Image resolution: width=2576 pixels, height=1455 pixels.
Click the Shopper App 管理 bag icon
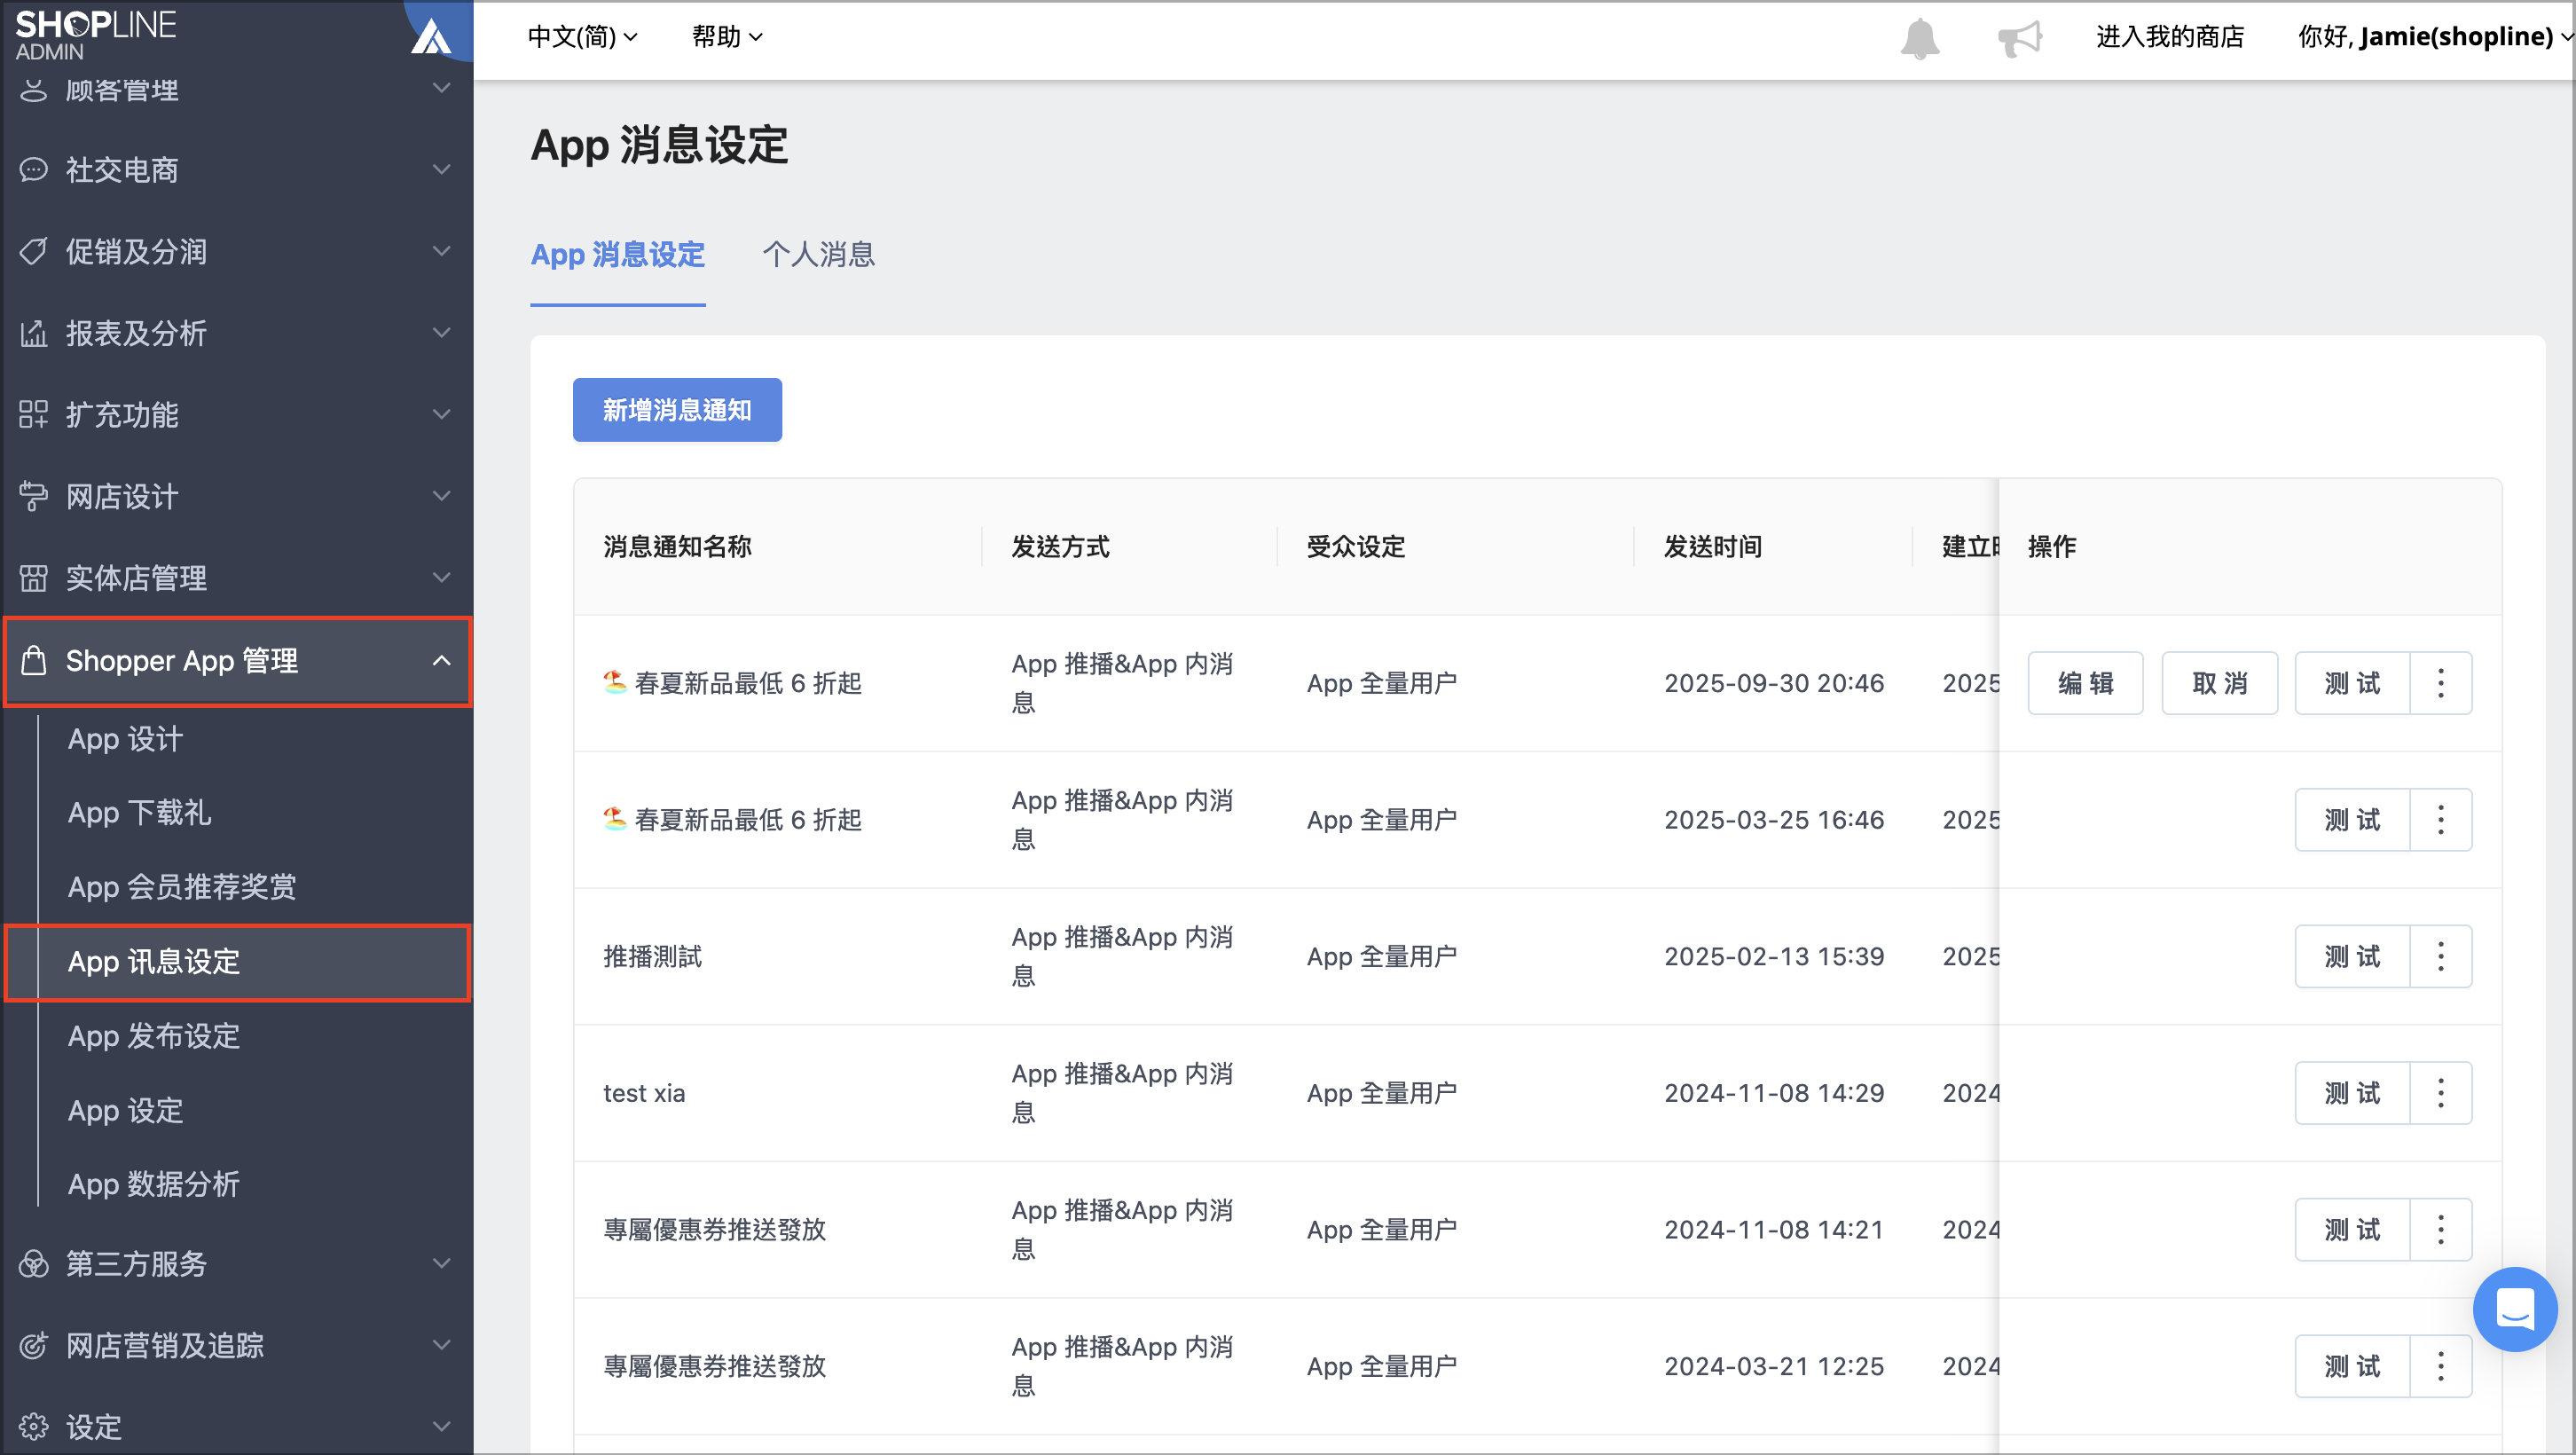click(x=33, y=660)
